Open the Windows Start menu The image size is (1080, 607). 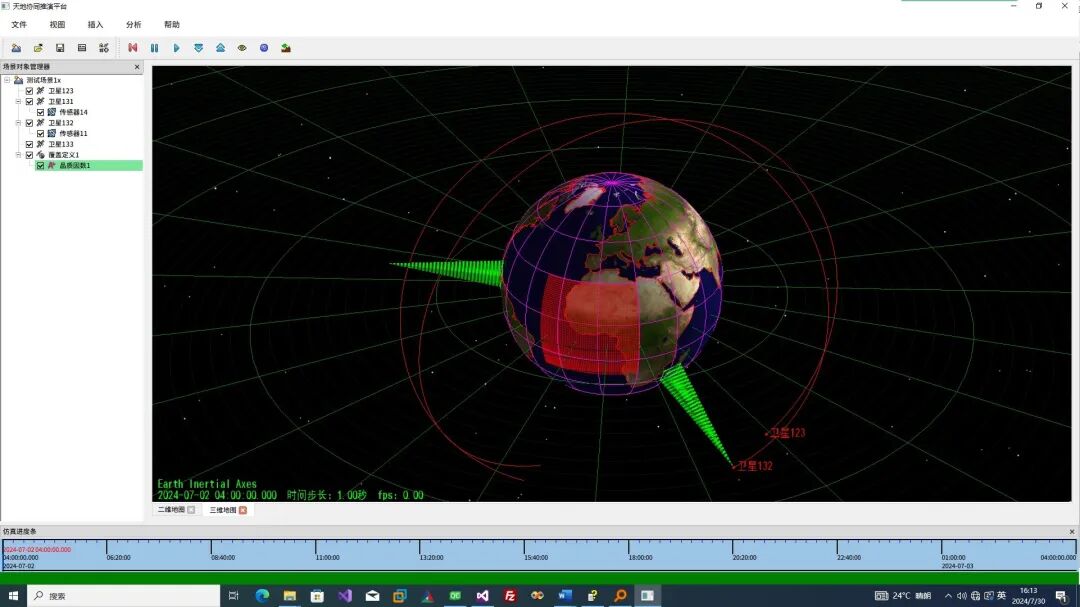click(13, 595)
